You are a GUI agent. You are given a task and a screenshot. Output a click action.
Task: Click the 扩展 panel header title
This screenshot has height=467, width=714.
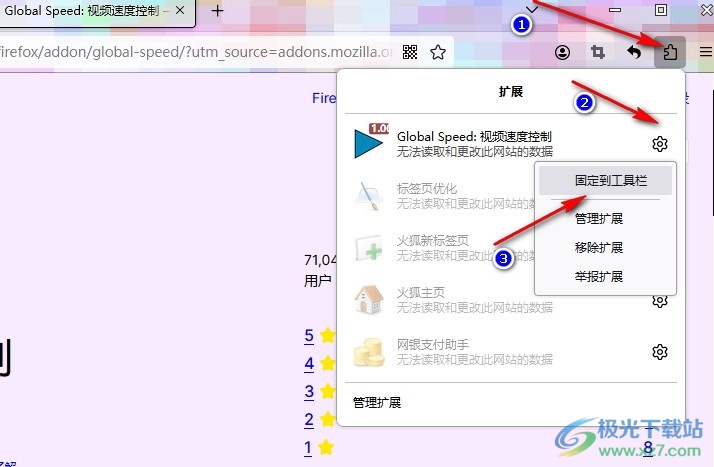point(510,91)
